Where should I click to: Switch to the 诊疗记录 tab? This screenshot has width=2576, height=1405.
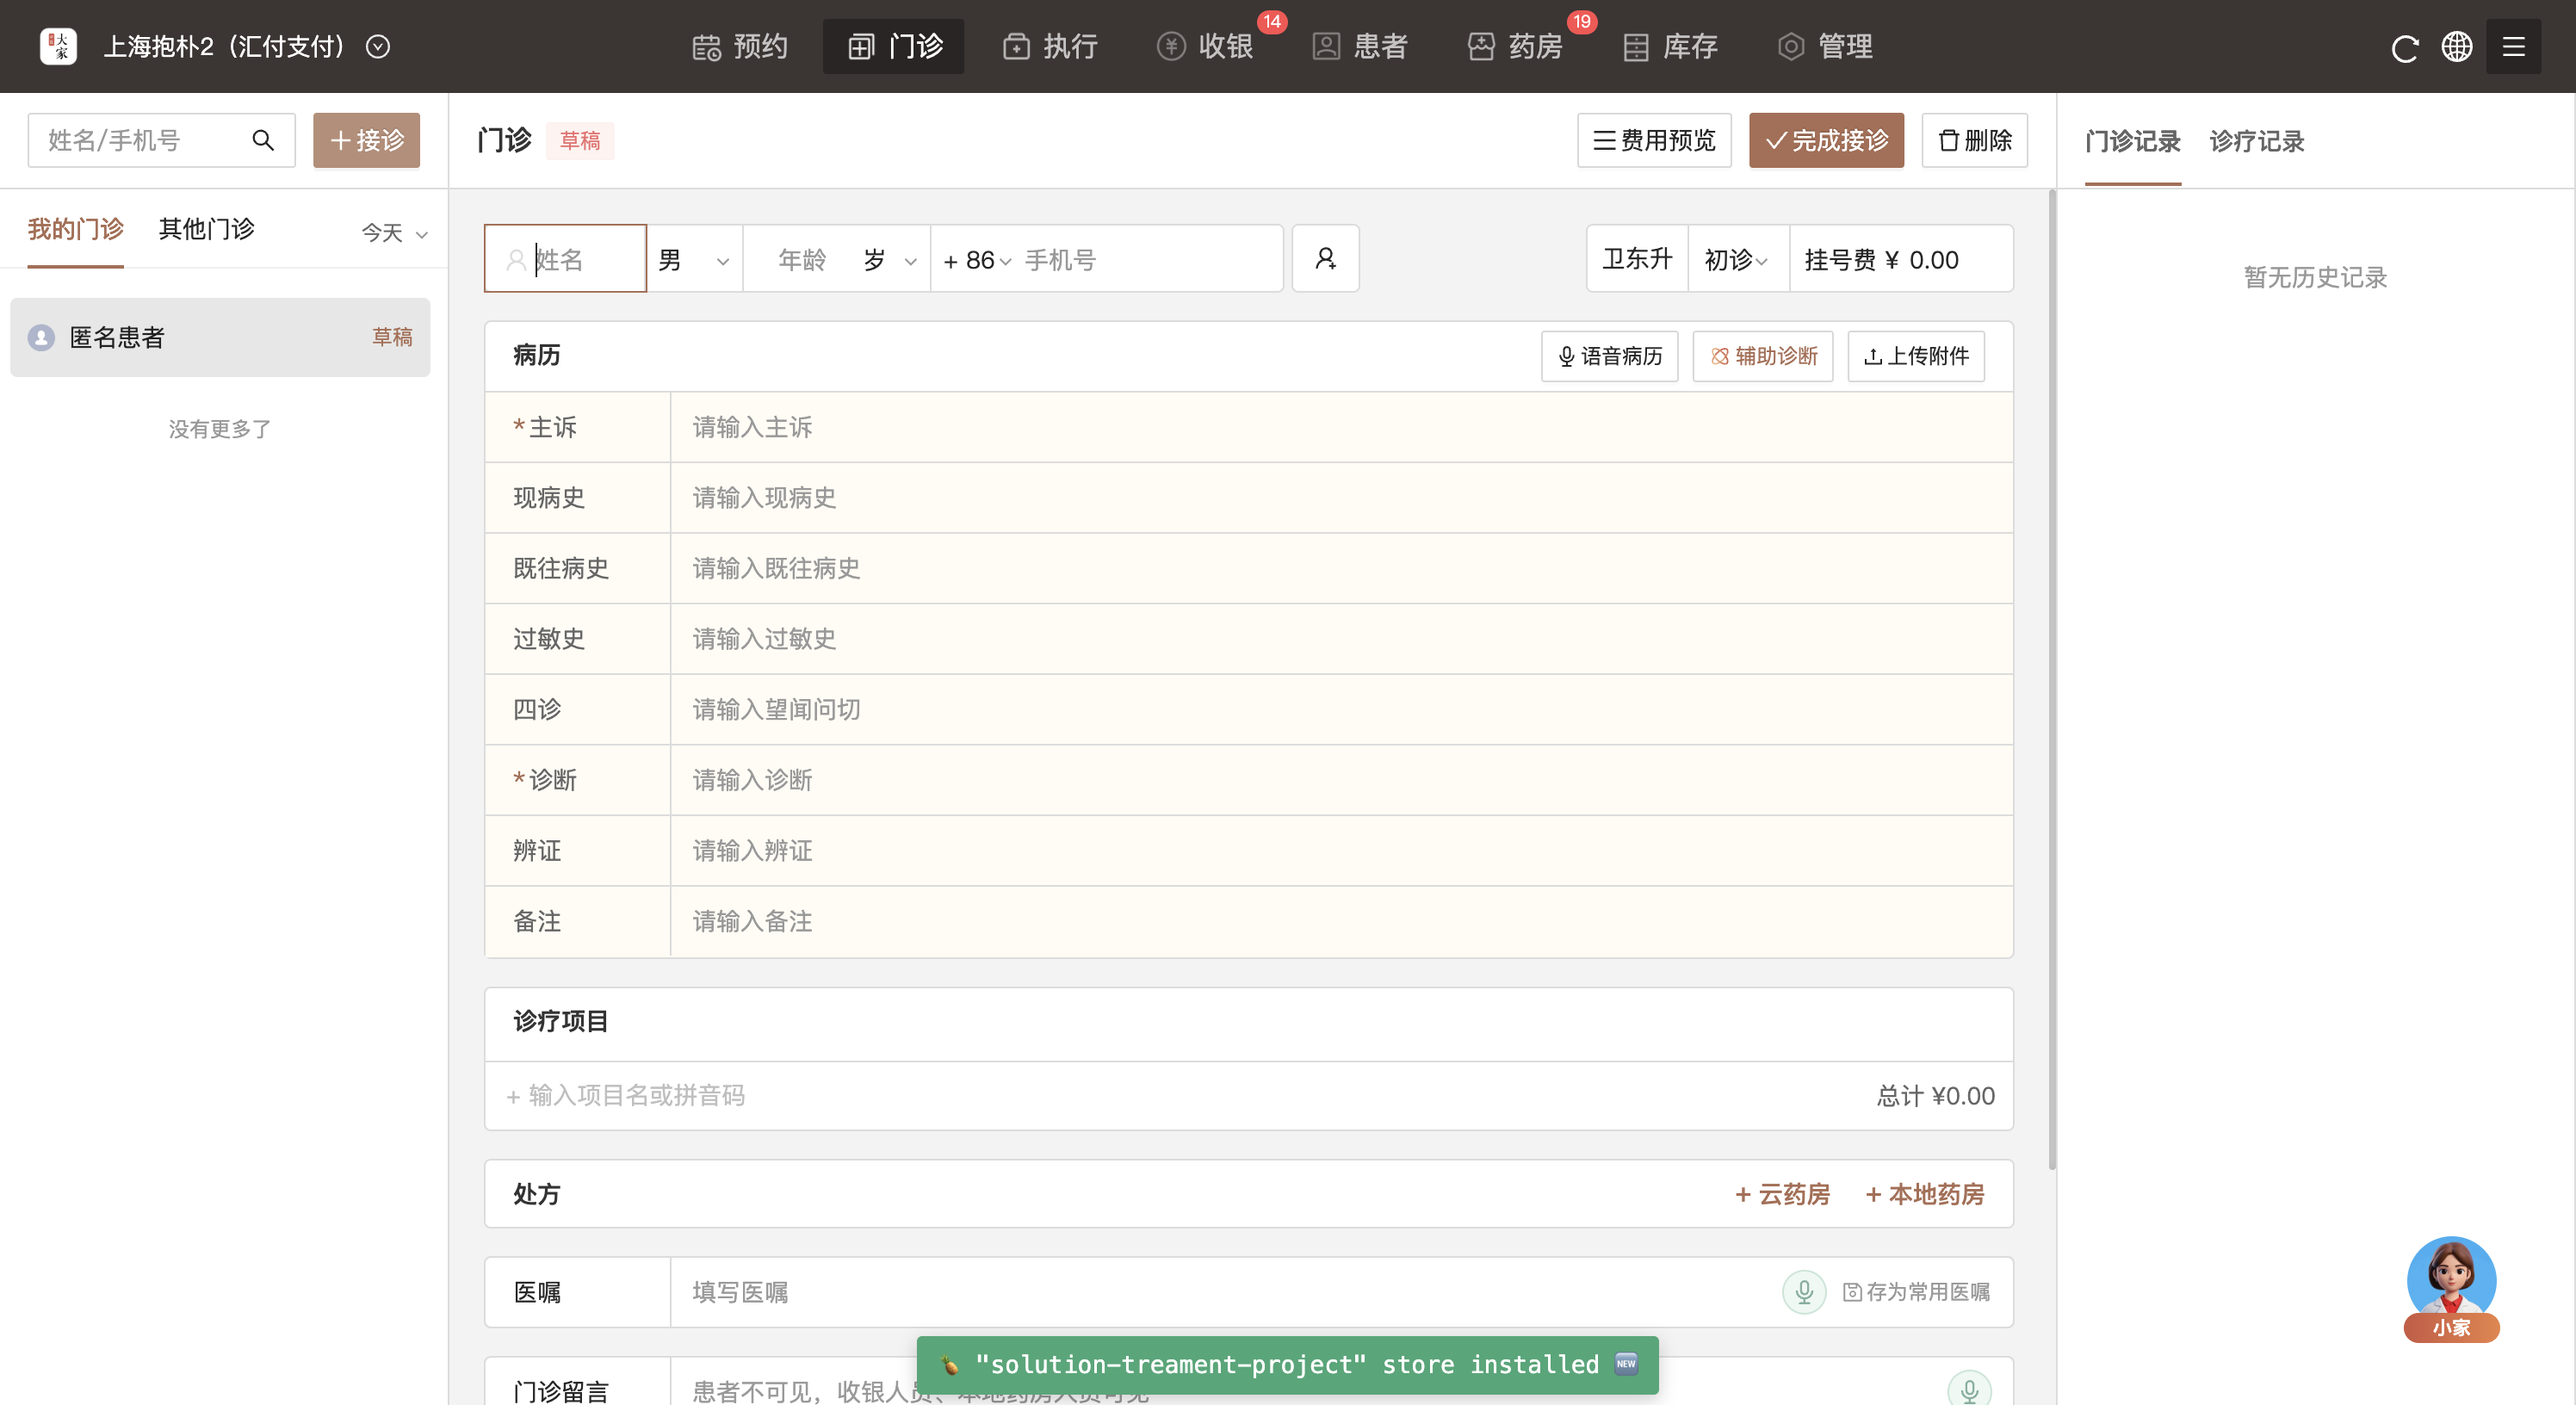[2256, 141]
